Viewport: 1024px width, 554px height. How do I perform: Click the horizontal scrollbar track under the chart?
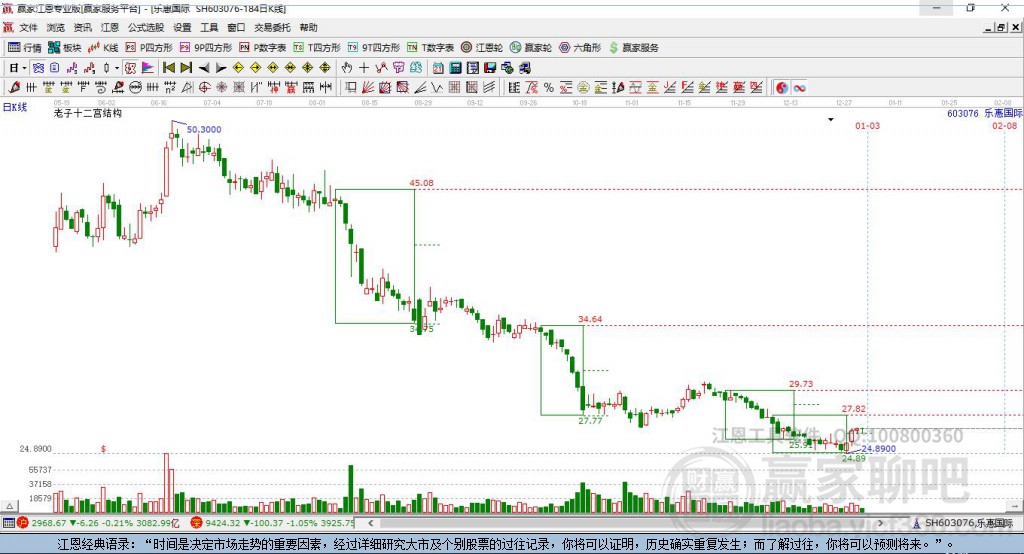pos(625,523)
